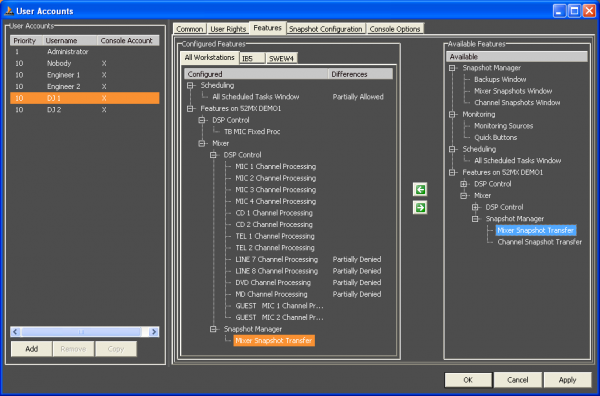Viewport: 600px width, 396px height.
Task: Select Channel Snapshots Window in Available tree
Action: 517,103
